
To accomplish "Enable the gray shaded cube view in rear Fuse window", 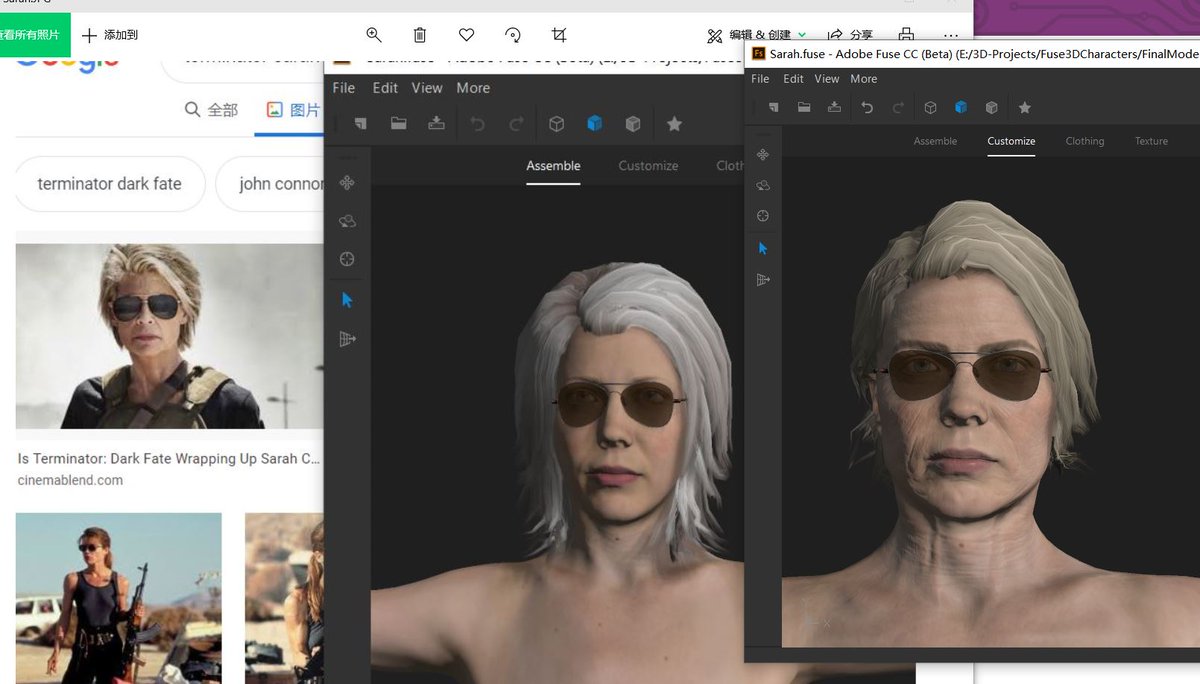I will (x=633, y=124).
